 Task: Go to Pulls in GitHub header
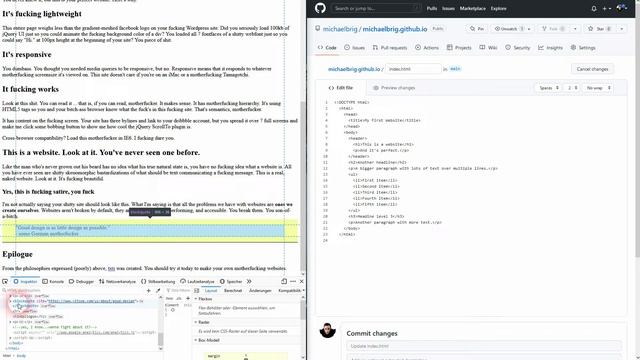[432, 9]
